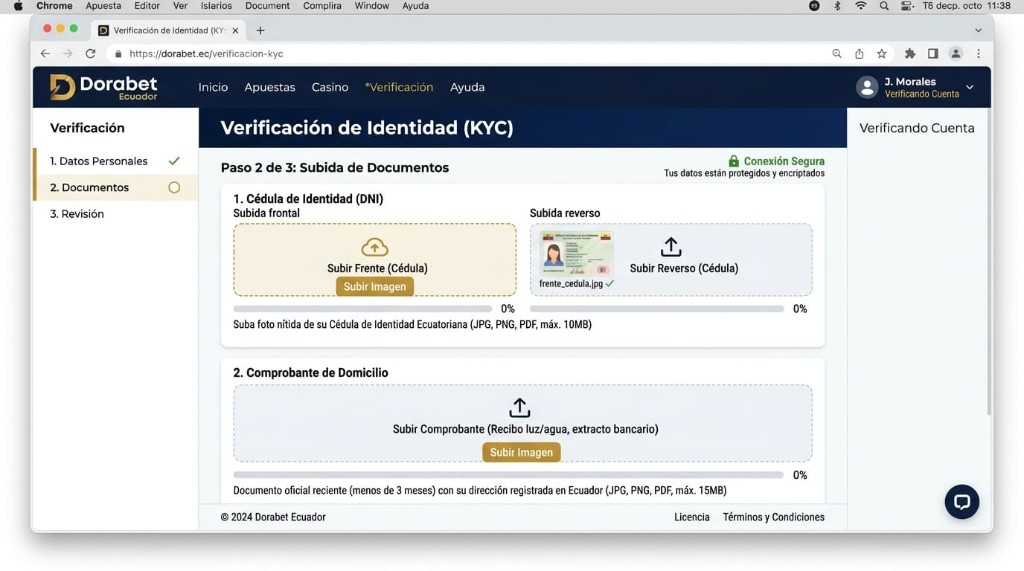1024x571 pixels.
Task: Click the cloud upload icon for Subir Frente
Action: (375, 247)
